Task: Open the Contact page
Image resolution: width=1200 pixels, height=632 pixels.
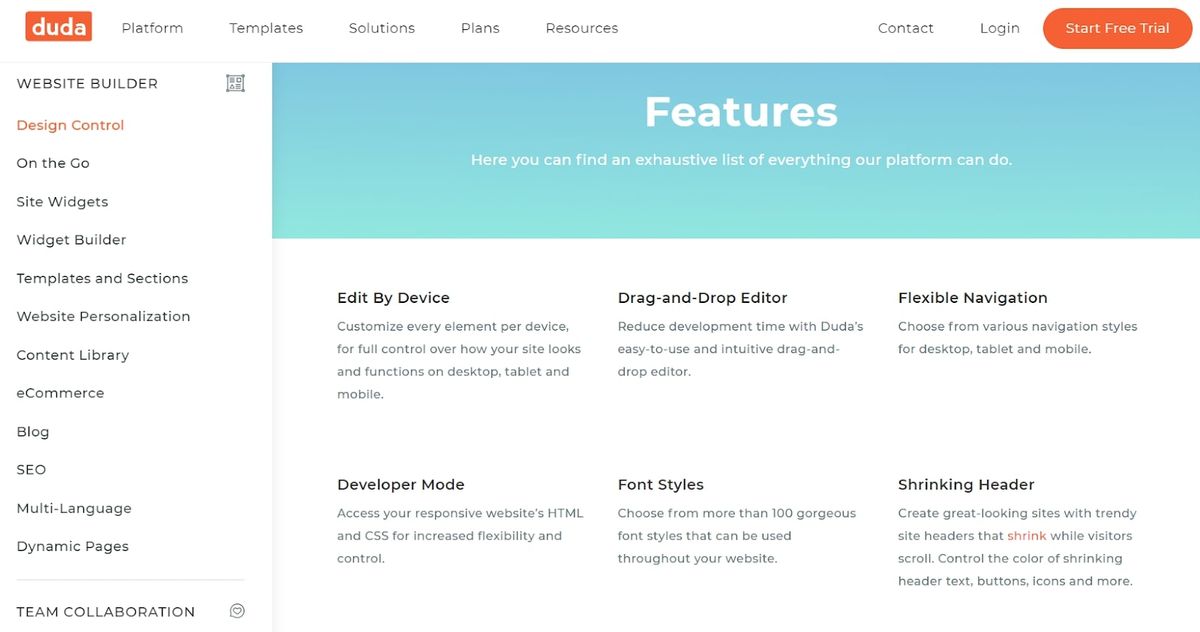Action: (x=905, y=28)
